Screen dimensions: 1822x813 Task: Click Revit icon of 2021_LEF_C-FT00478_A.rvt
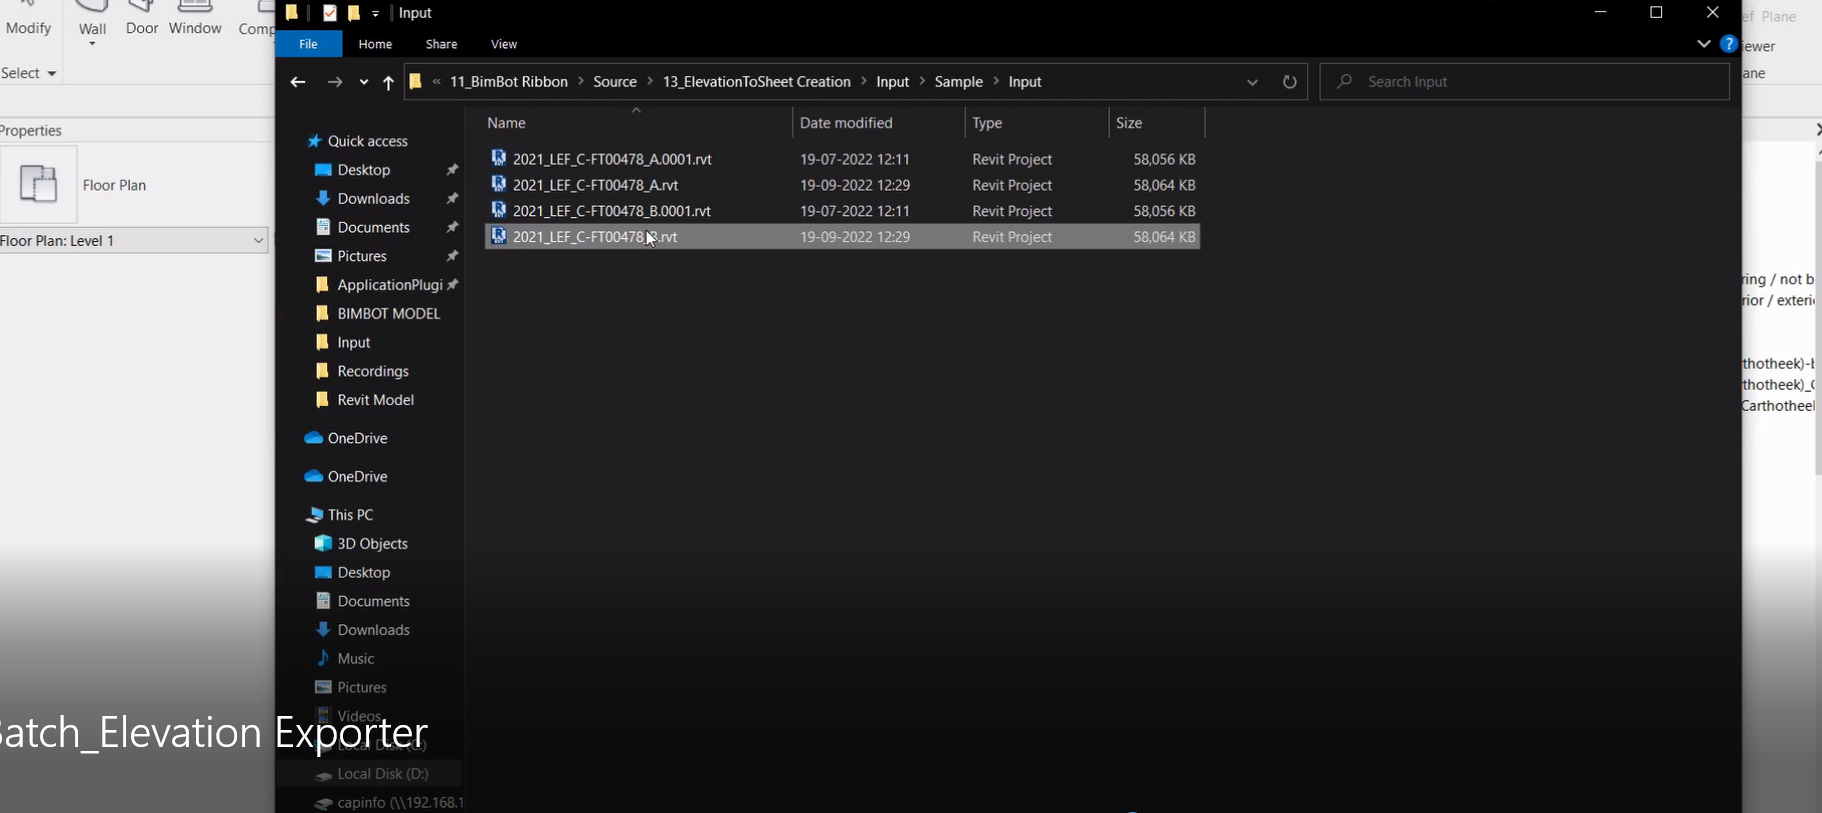pyautogui.click(x=498, y=184)
